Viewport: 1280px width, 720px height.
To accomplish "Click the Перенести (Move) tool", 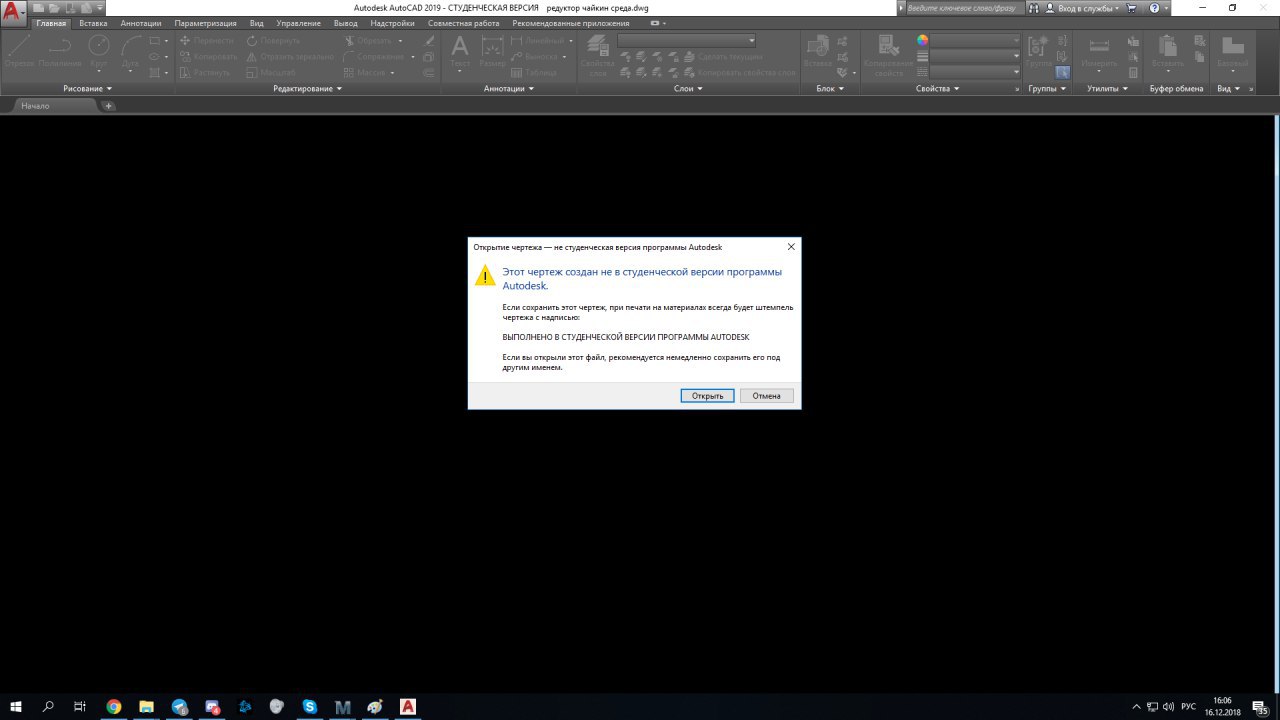I will click(x=207, y=41).
